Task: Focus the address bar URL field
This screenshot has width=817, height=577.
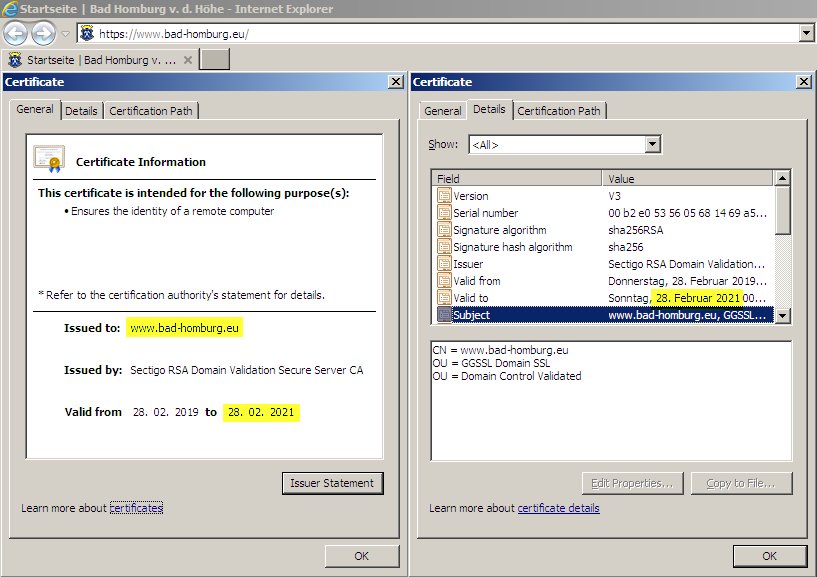Action: point(438,34)
